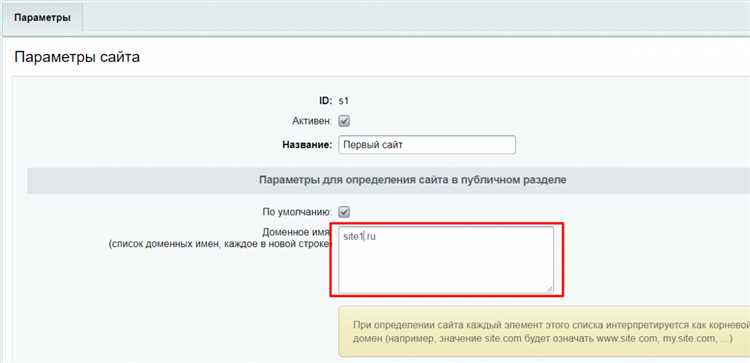Click the Название field with Первый сайт
Image resolution: width=750 pixels, height=363 pixels.
tap(427, 145)
